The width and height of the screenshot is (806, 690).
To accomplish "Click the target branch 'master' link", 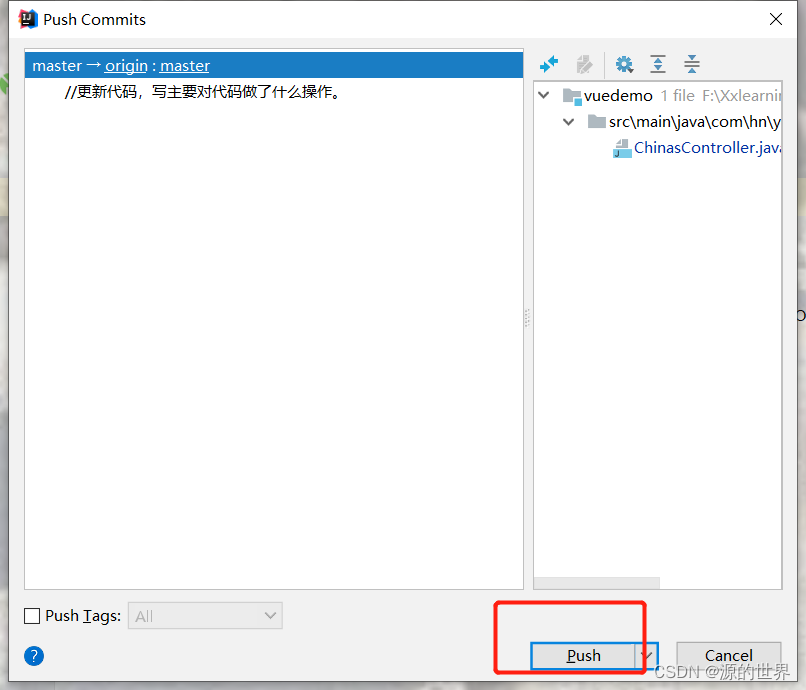I will (185, 66).
